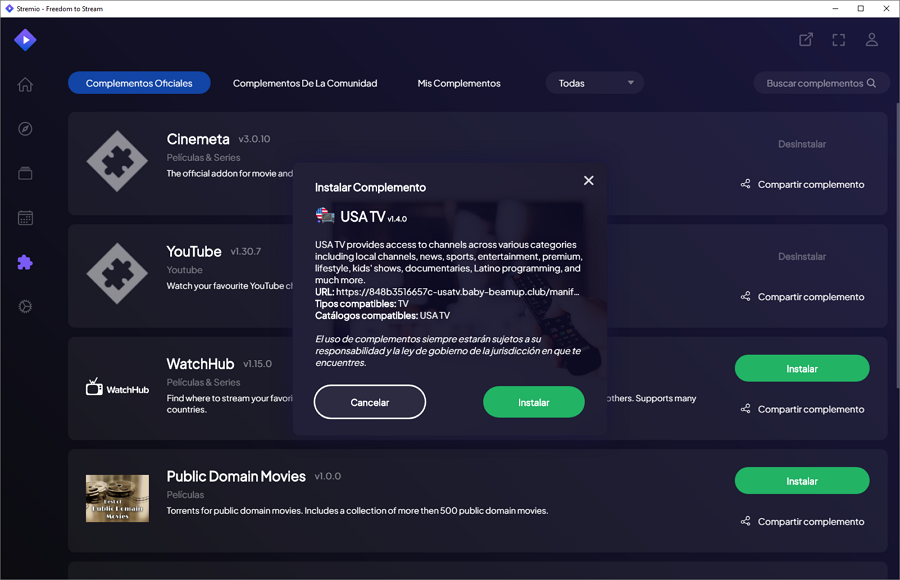Install USA TV from the dialog
This screenshot has width=900, height=580.
click(x=534, y=402)
